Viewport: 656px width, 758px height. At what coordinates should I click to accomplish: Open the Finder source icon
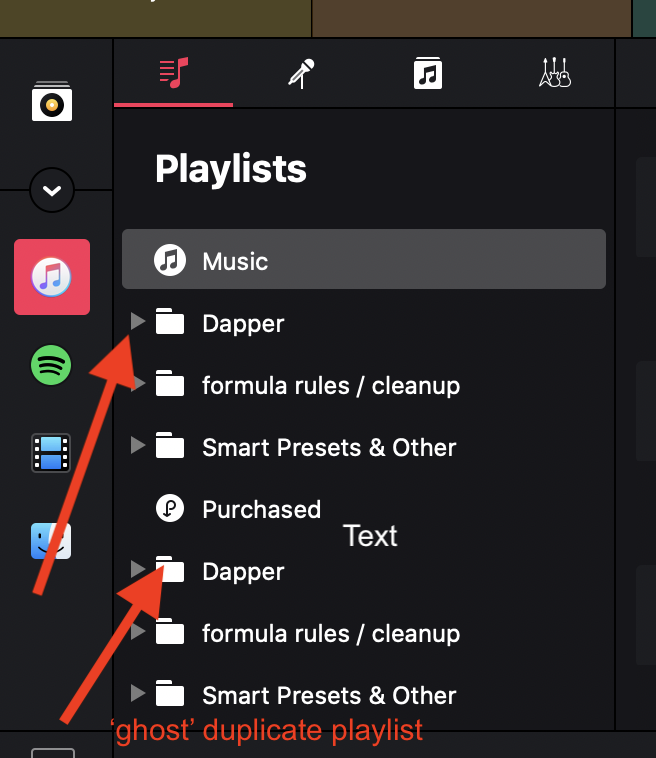pos(51,541)
